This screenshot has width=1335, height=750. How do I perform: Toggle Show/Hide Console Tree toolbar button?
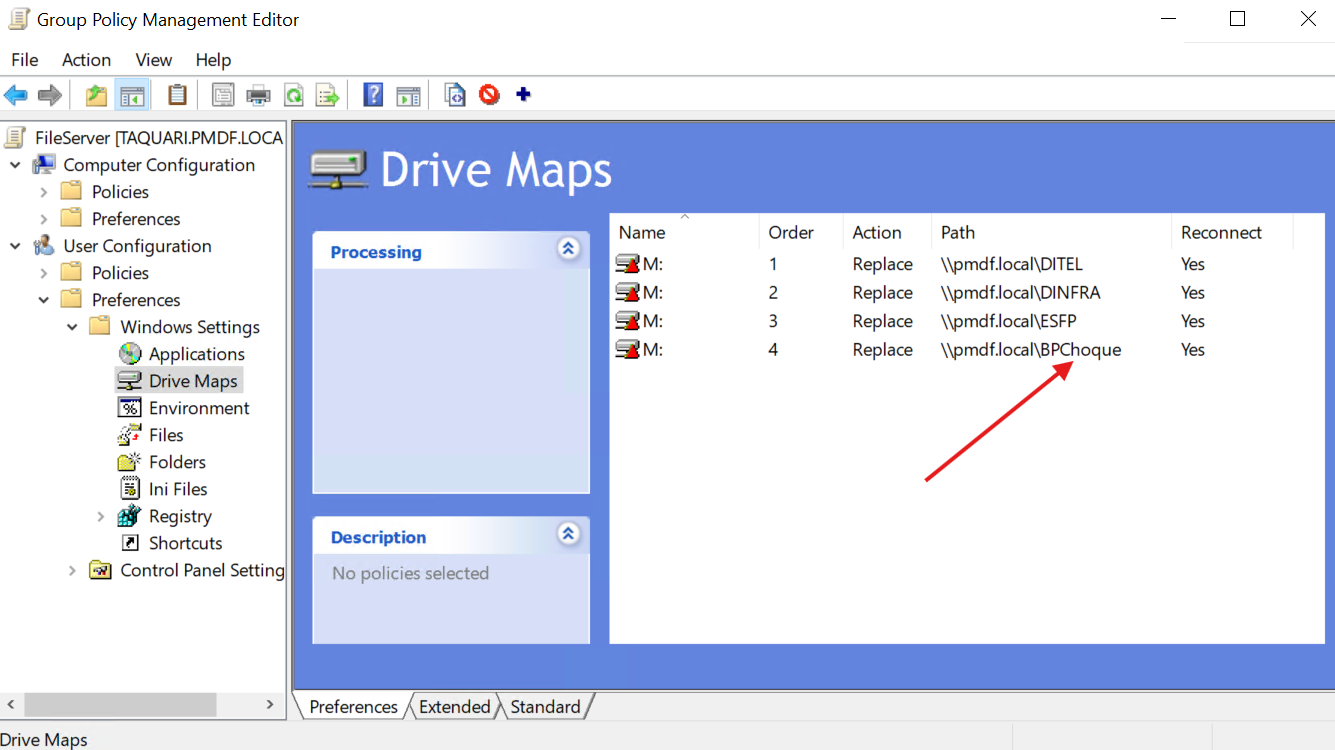(x=131, y=95)
